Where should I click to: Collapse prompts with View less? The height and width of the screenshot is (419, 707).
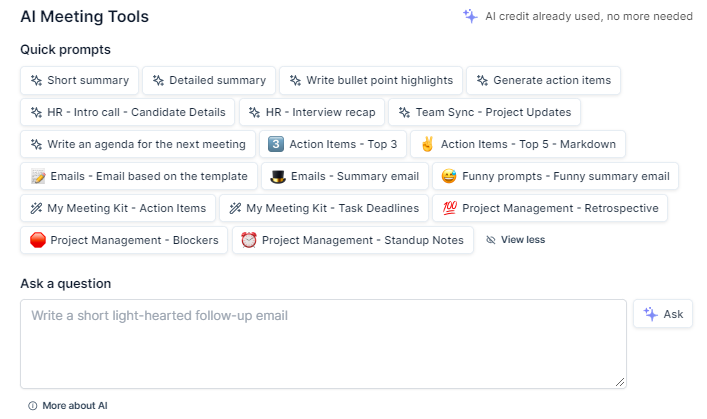coord(516,240)
